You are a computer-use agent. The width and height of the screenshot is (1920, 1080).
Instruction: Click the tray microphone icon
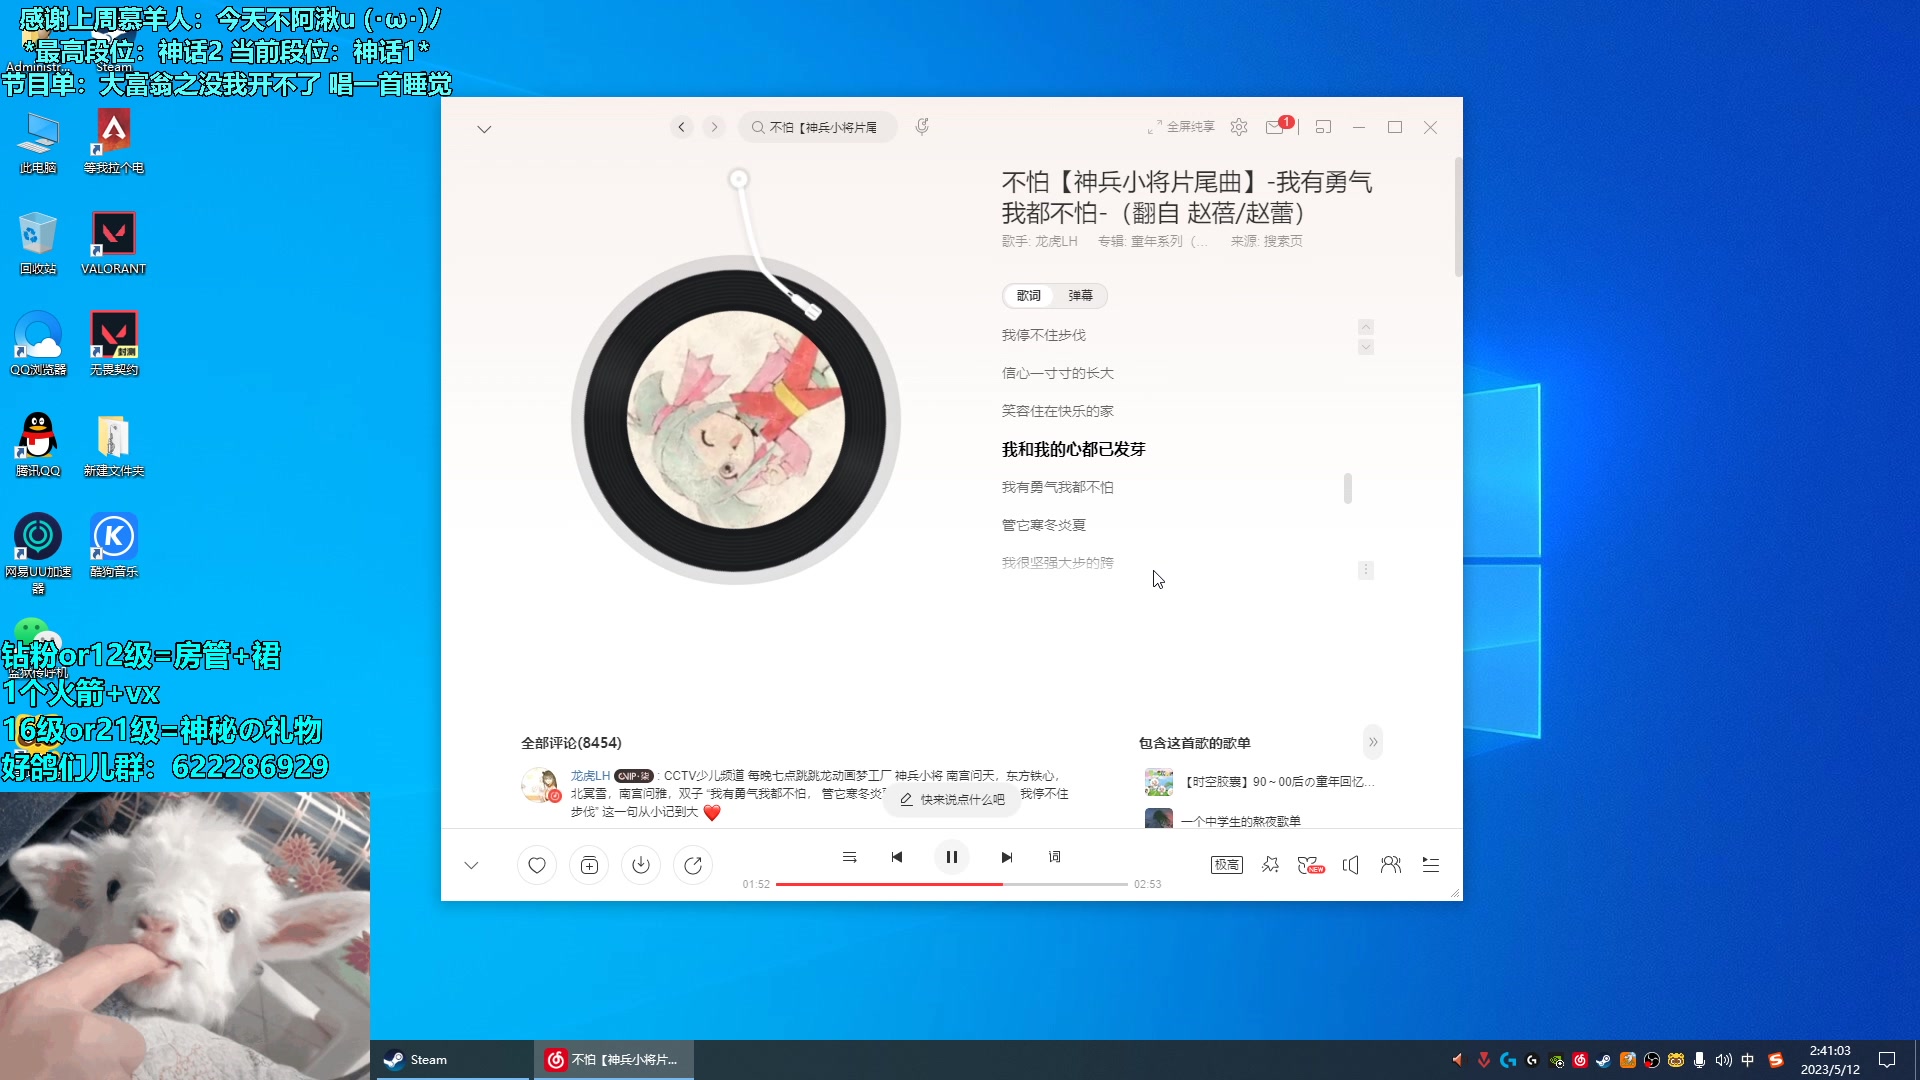1699,1060
